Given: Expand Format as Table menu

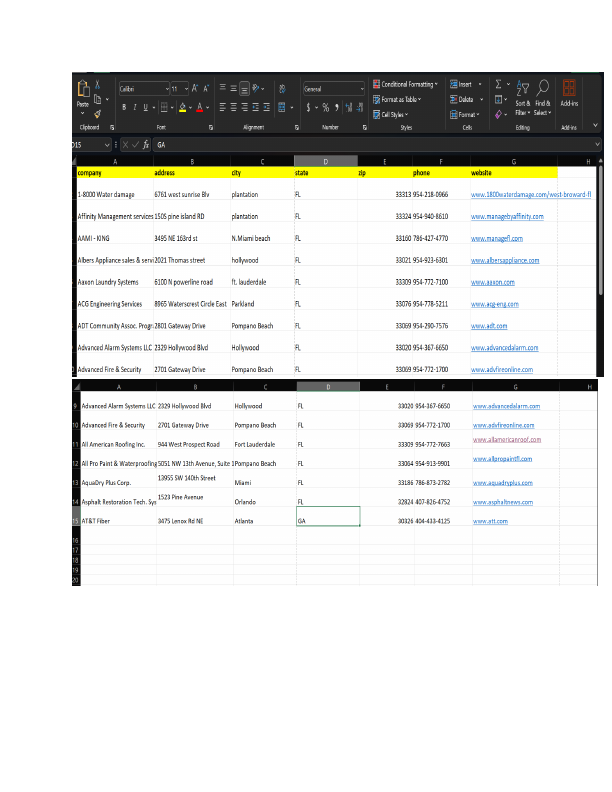Looking at the screenshot, I should [397, 100].
